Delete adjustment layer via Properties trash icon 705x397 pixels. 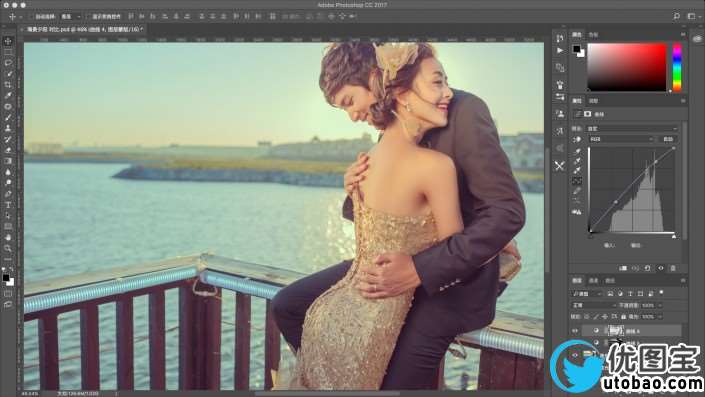click(673, 268)
